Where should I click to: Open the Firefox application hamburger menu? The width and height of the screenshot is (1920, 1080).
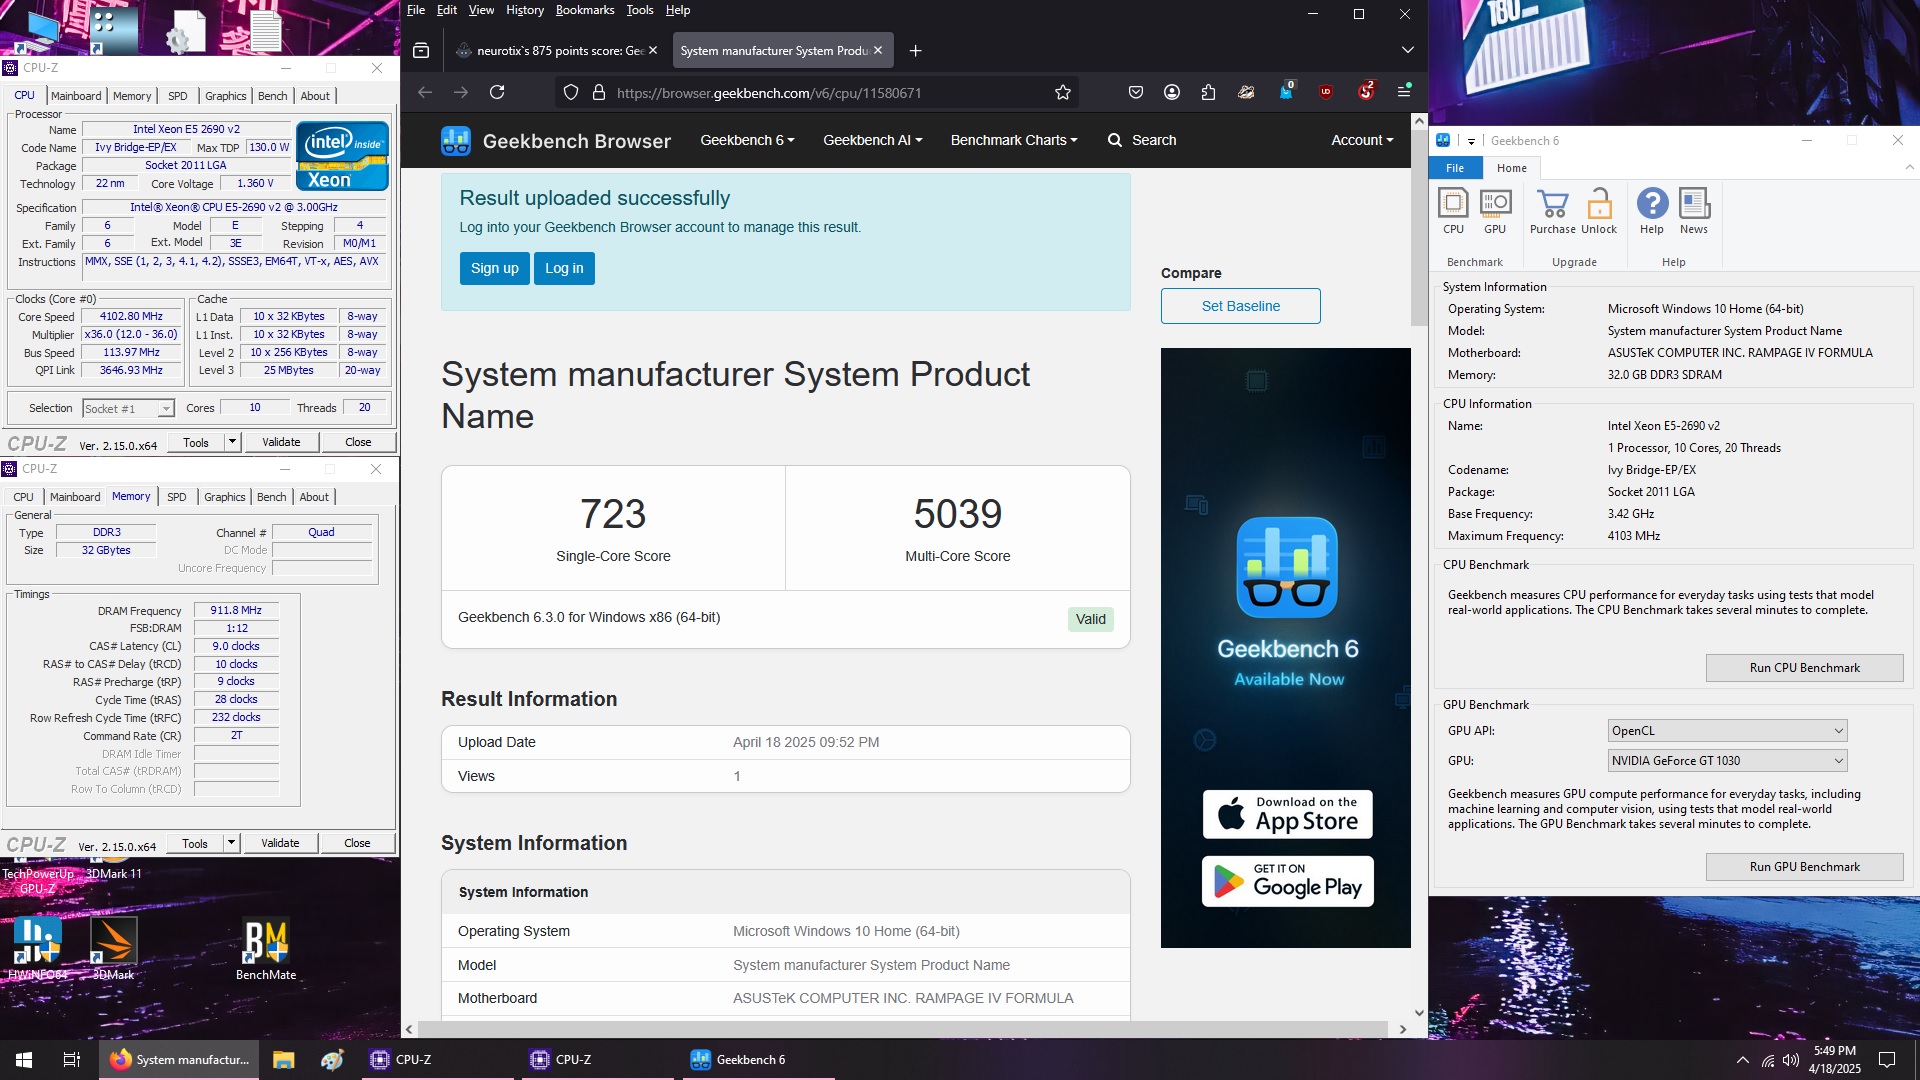point(1404,92)
